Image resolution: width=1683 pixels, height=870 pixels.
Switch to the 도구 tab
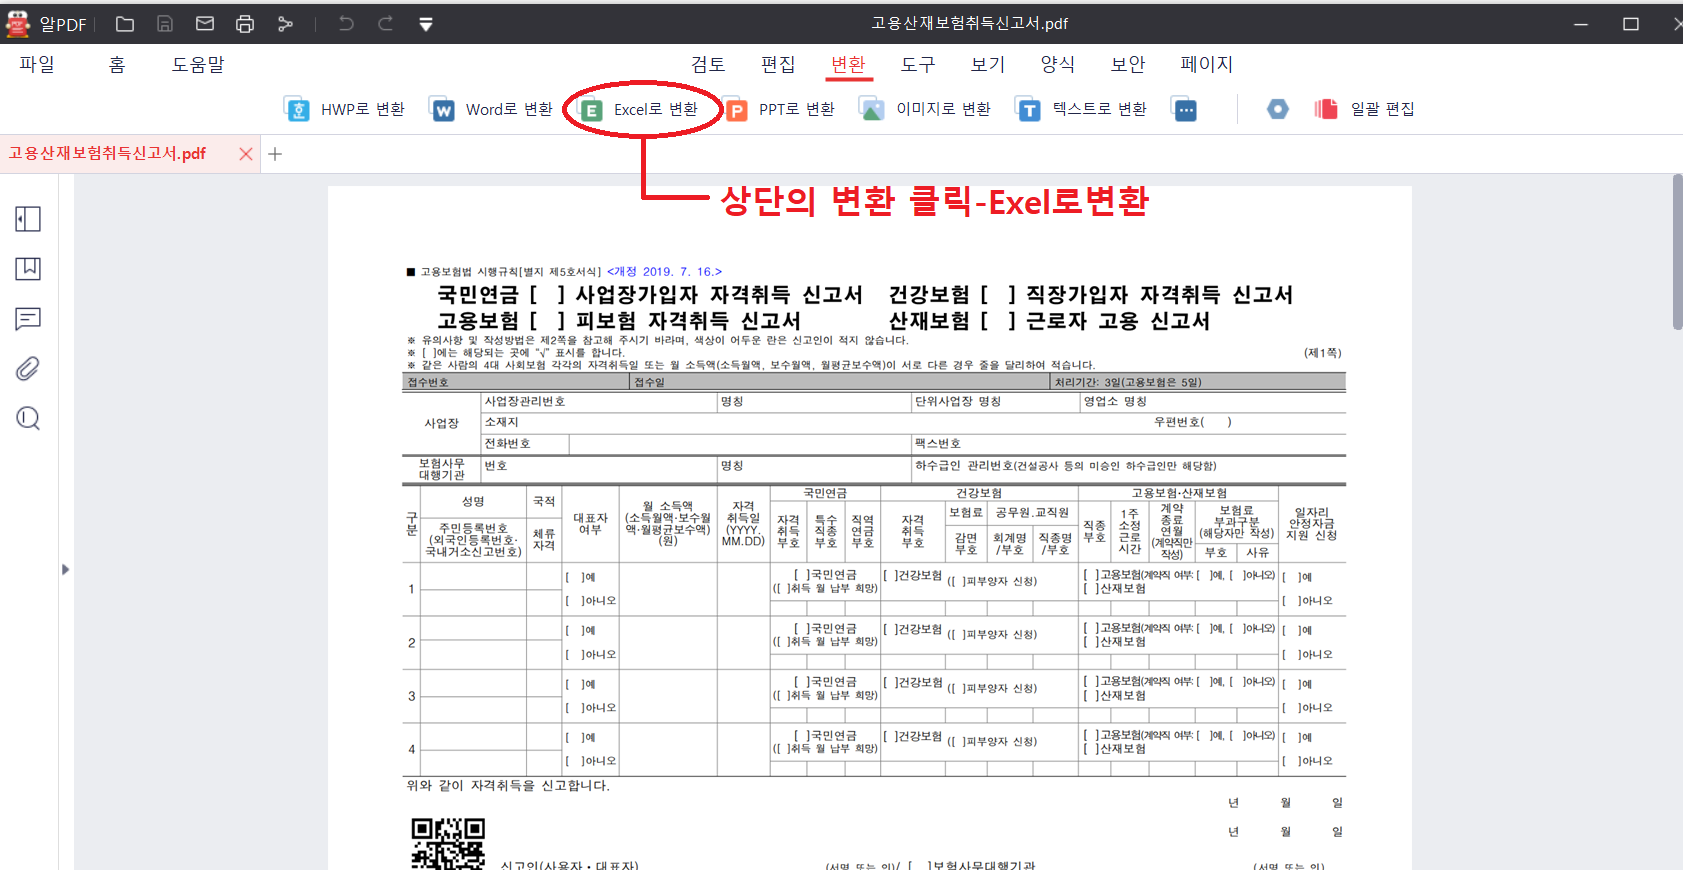[918, 65]
